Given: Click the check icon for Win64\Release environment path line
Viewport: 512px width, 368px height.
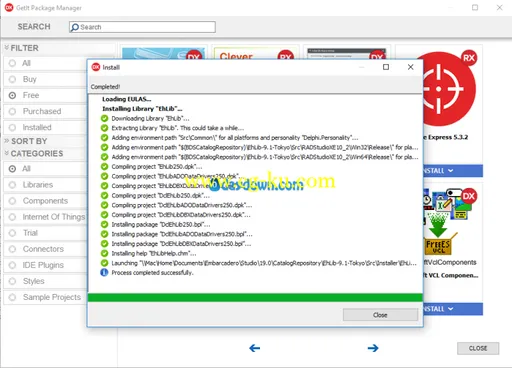Looking at the screenshot, I should [x=104, y=157].
